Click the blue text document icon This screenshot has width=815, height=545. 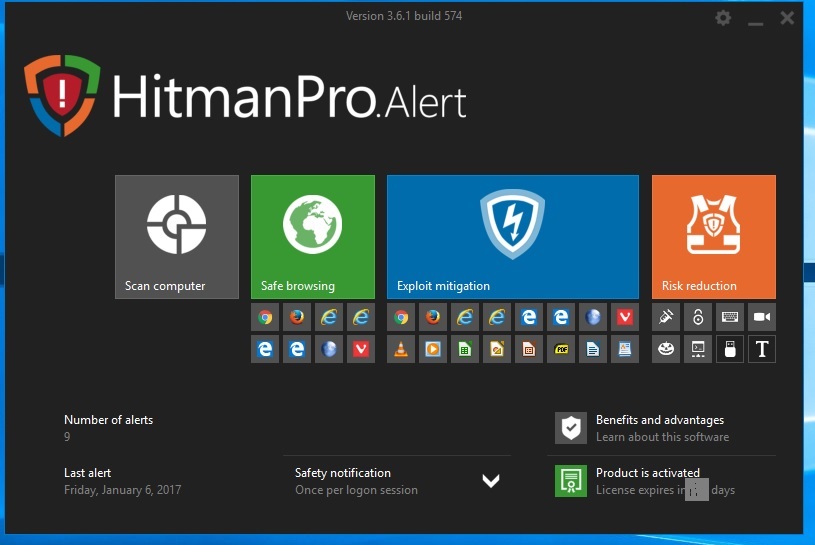click(593, 349)
